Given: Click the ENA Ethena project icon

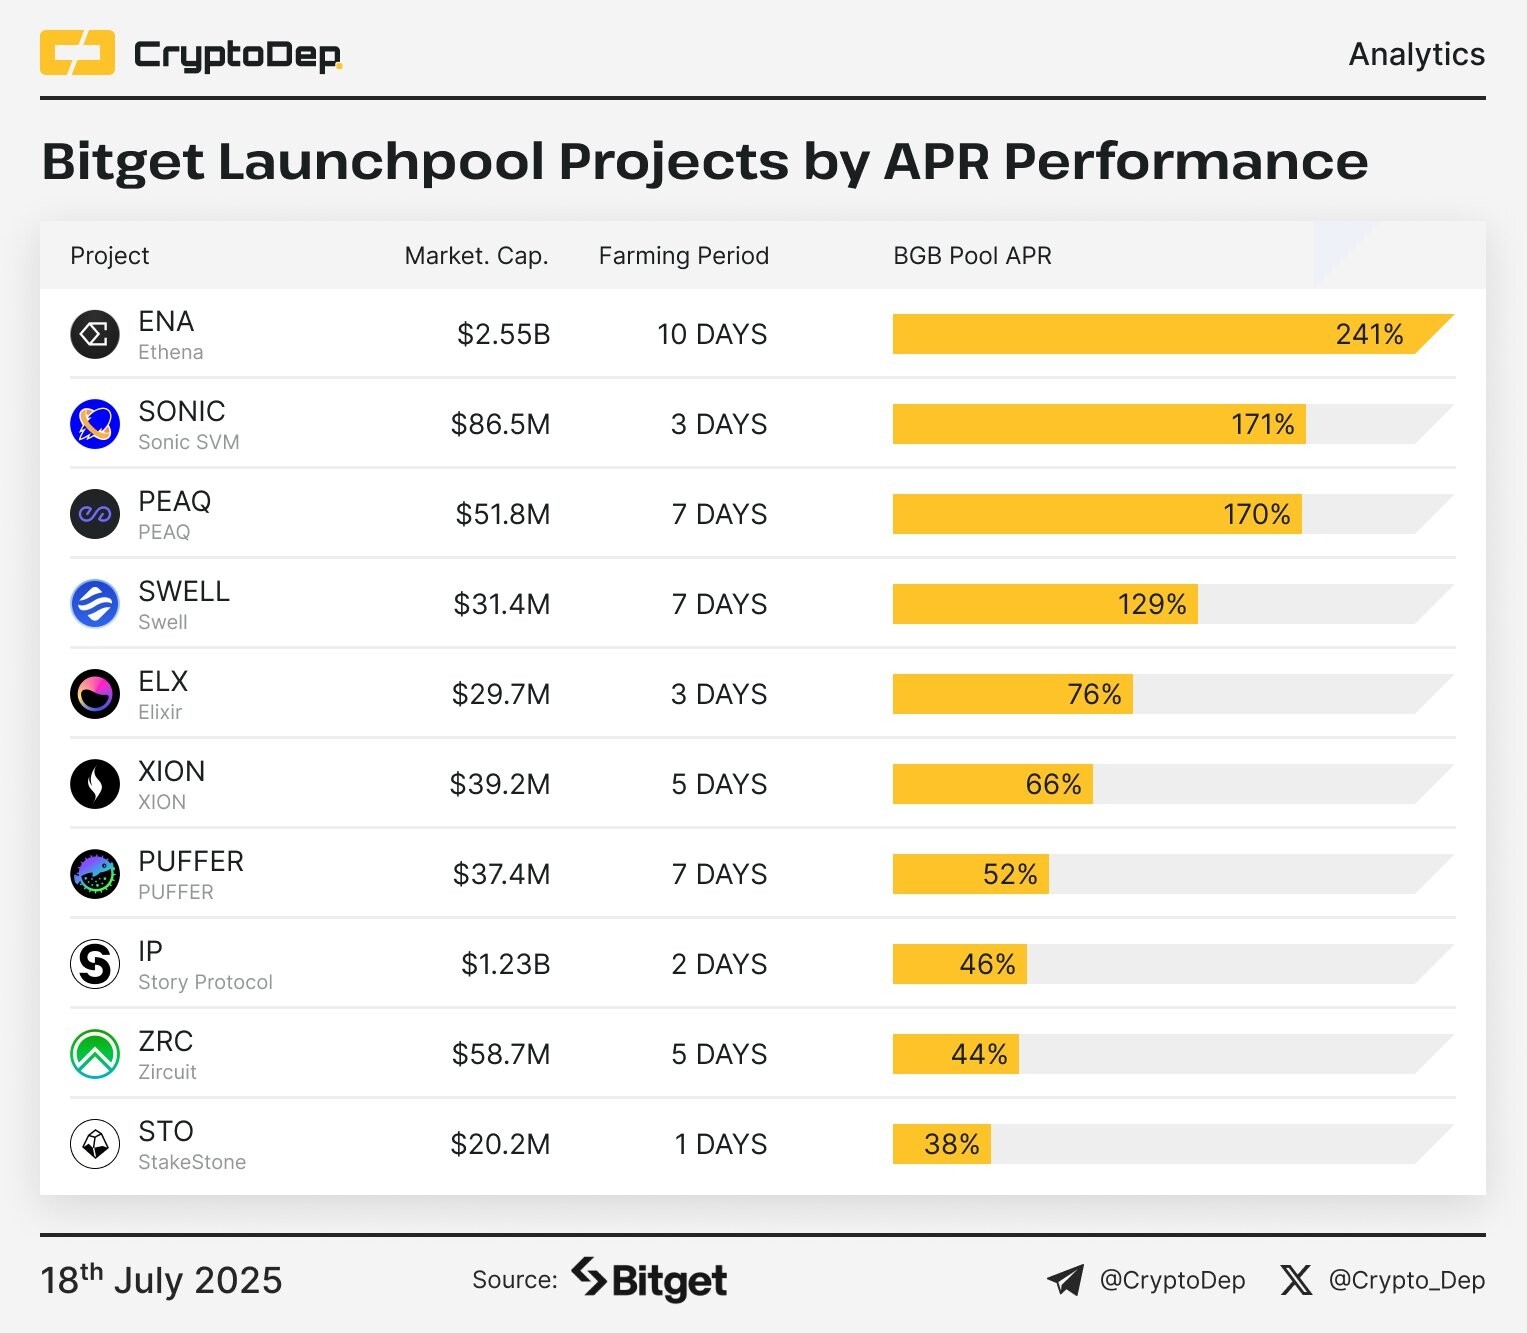Looking at the screenshot, I should pyautogui.click(x=95, y=334).
